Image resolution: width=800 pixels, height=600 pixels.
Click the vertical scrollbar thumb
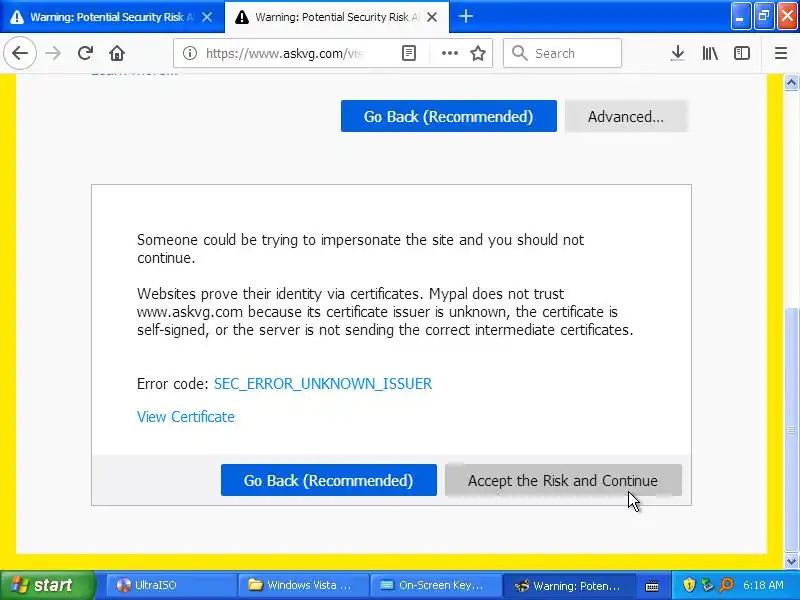(791, 431)
